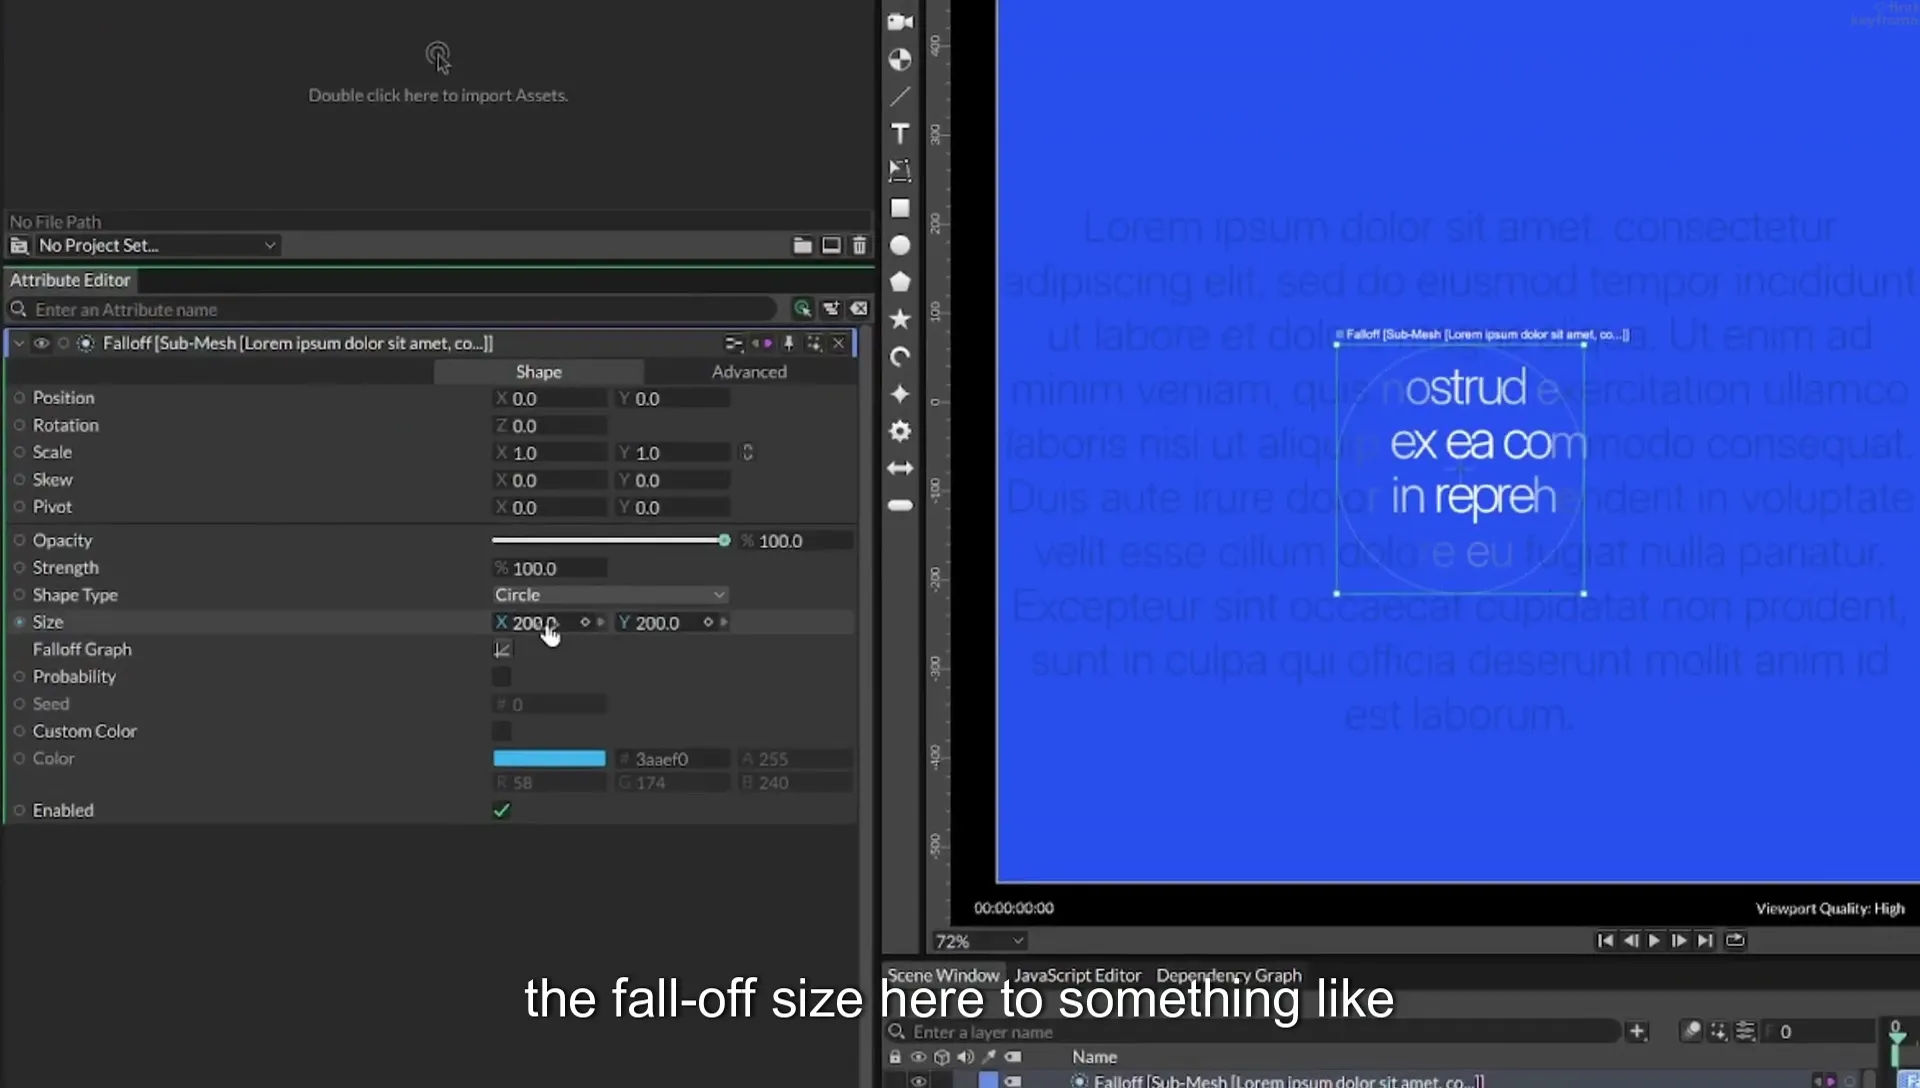
Task: Select the Rectangle shape tool
Action: click(900, 208)
